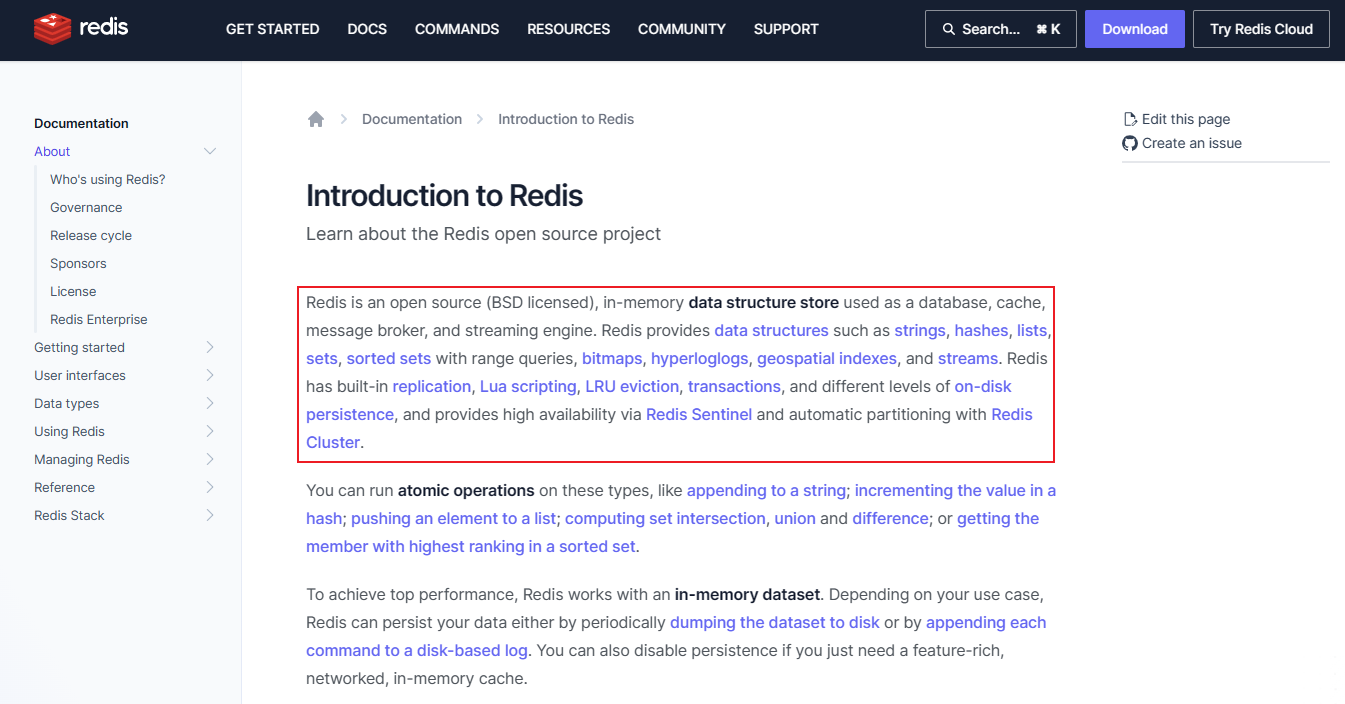Expand the Reference section chevron
Image resolution: width=1345 pixels, height=704 pixels.
click(210, 487)
